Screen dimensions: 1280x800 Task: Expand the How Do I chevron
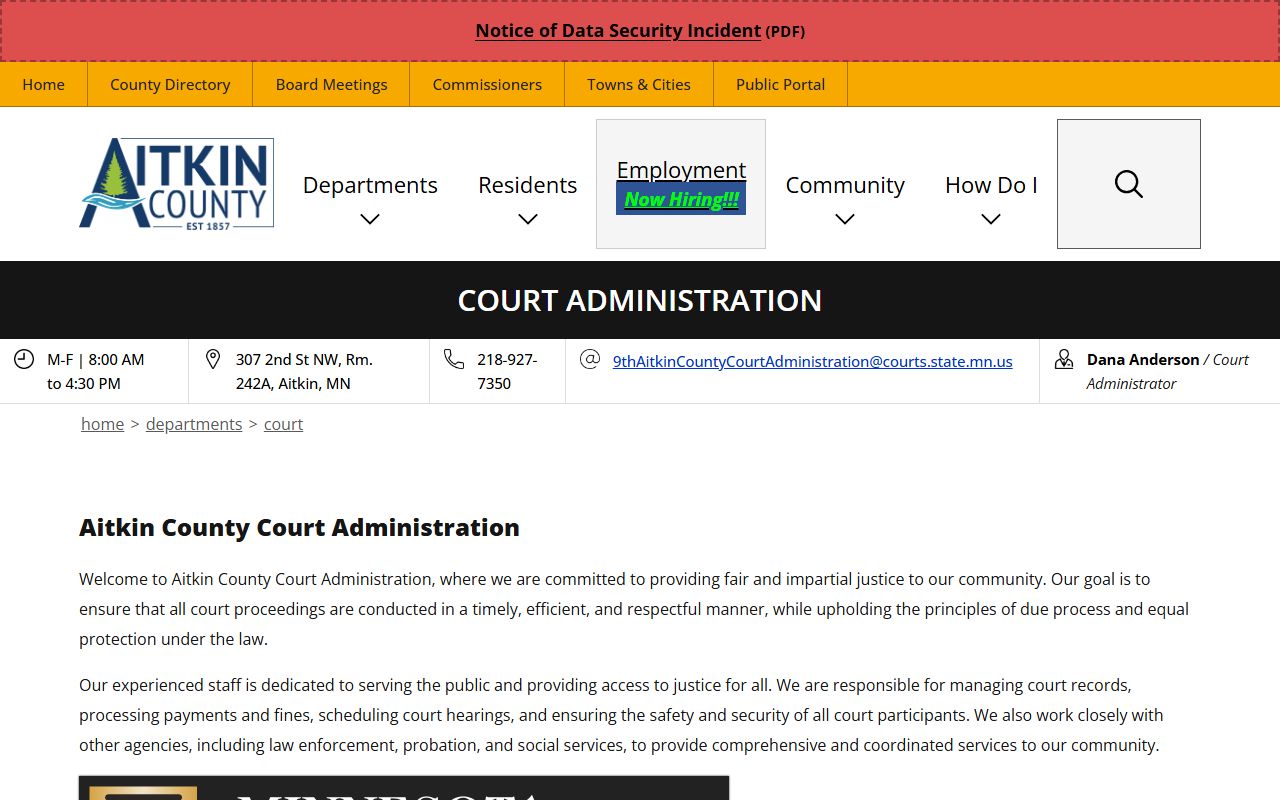tap(991, 219)
